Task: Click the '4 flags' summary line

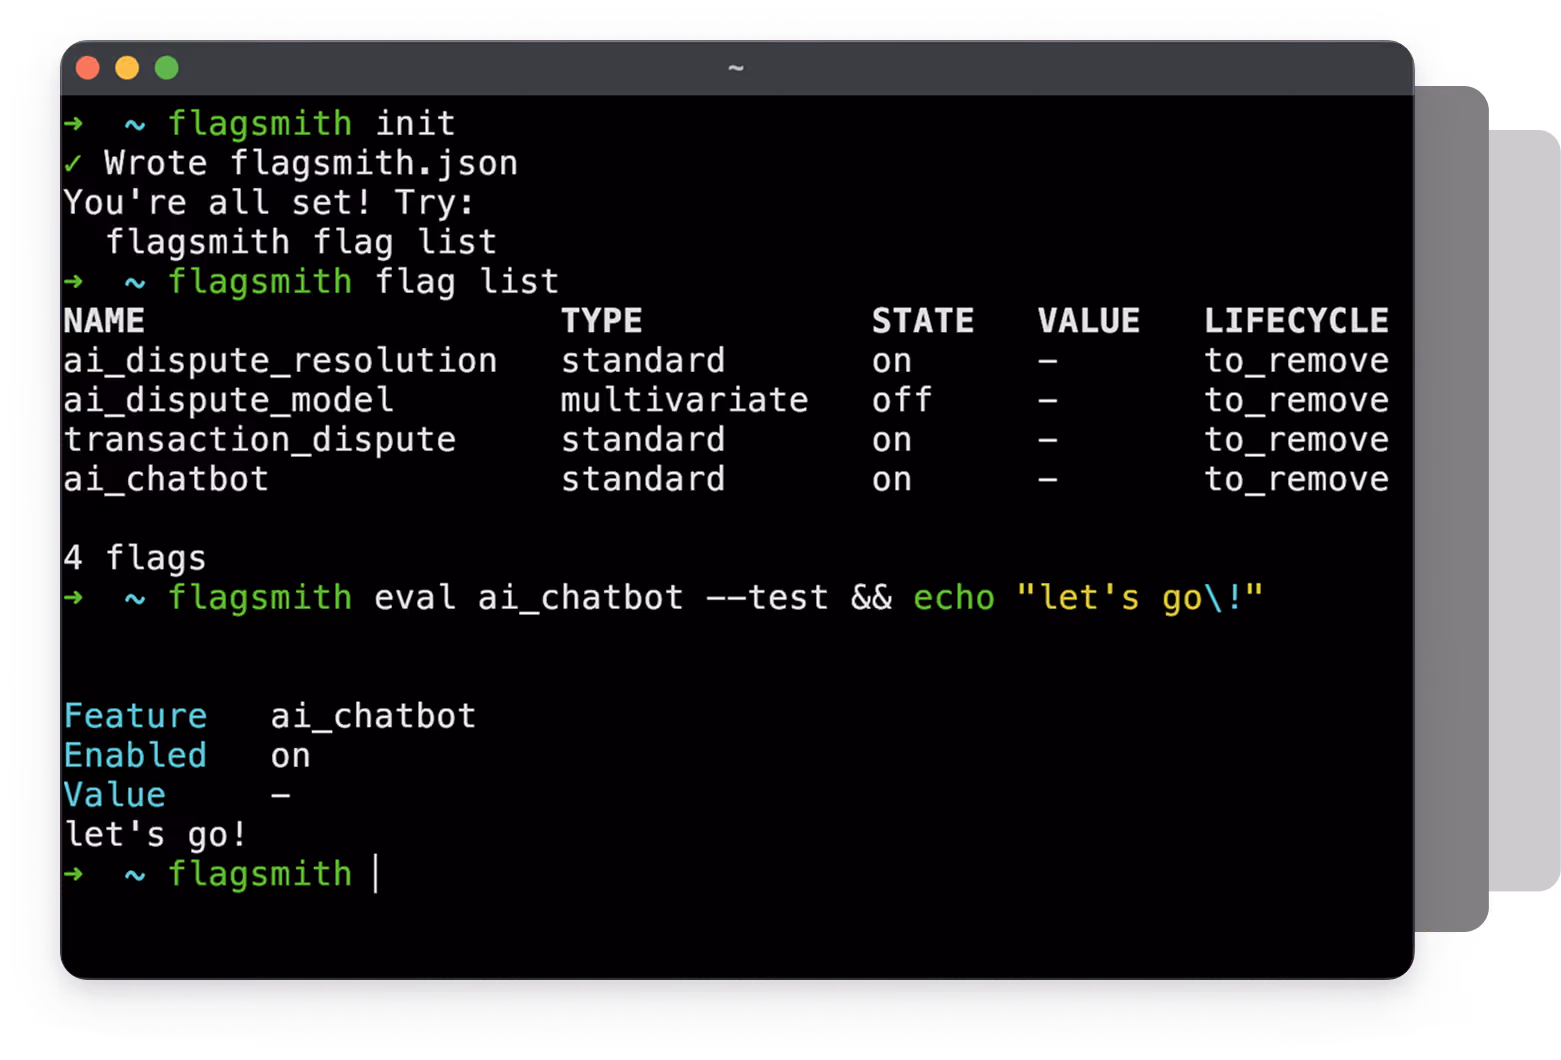Action: 135,558
